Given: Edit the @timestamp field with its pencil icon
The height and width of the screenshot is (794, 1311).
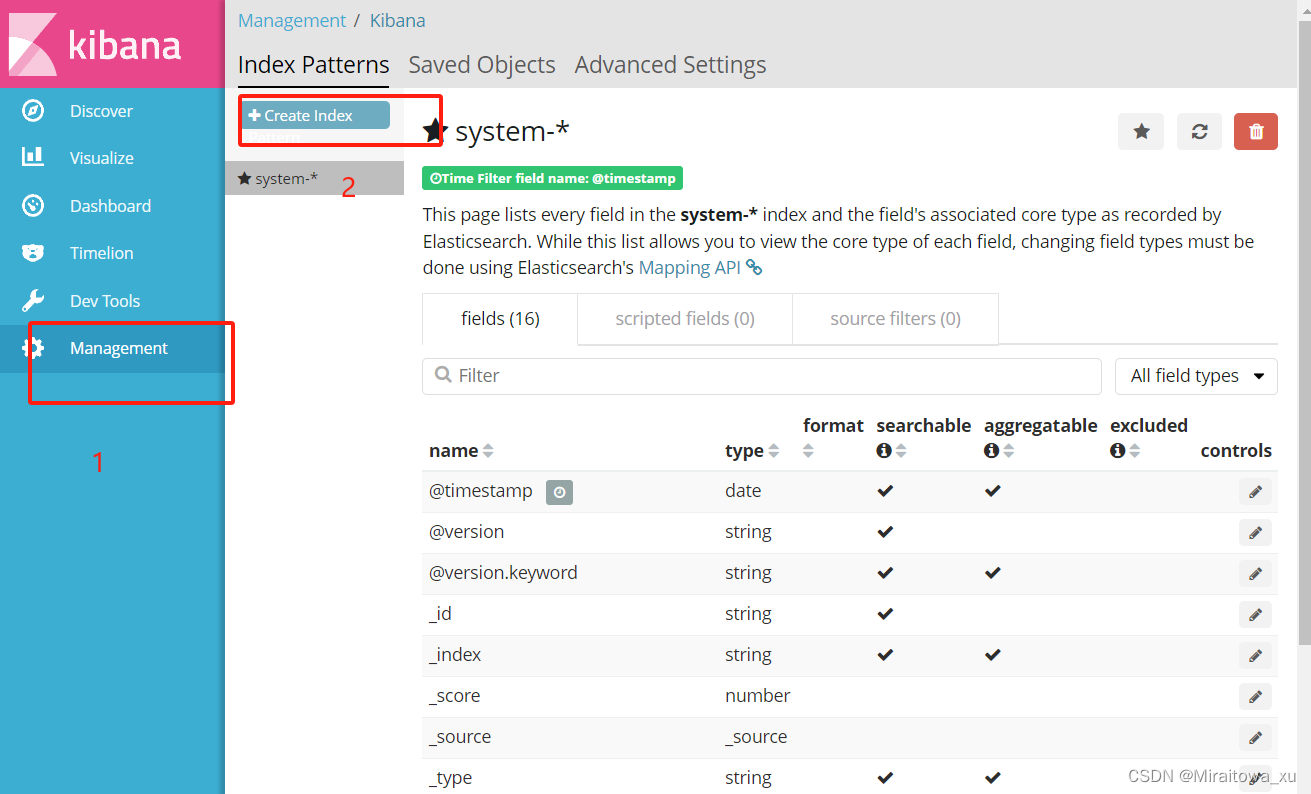Looking at the screenshot, I should click(x=1255, y=491).
